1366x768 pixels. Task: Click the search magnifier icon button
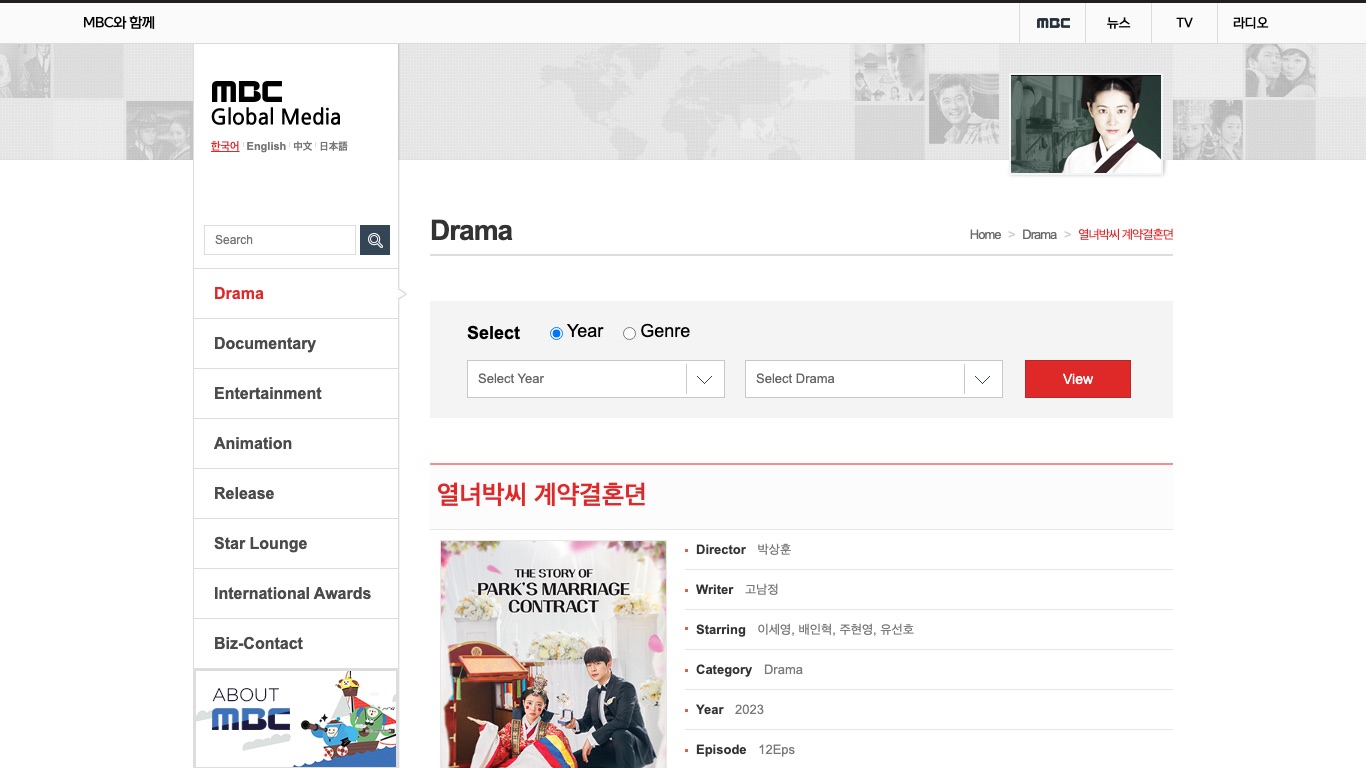pyautogui.click(x=375, y=240)
